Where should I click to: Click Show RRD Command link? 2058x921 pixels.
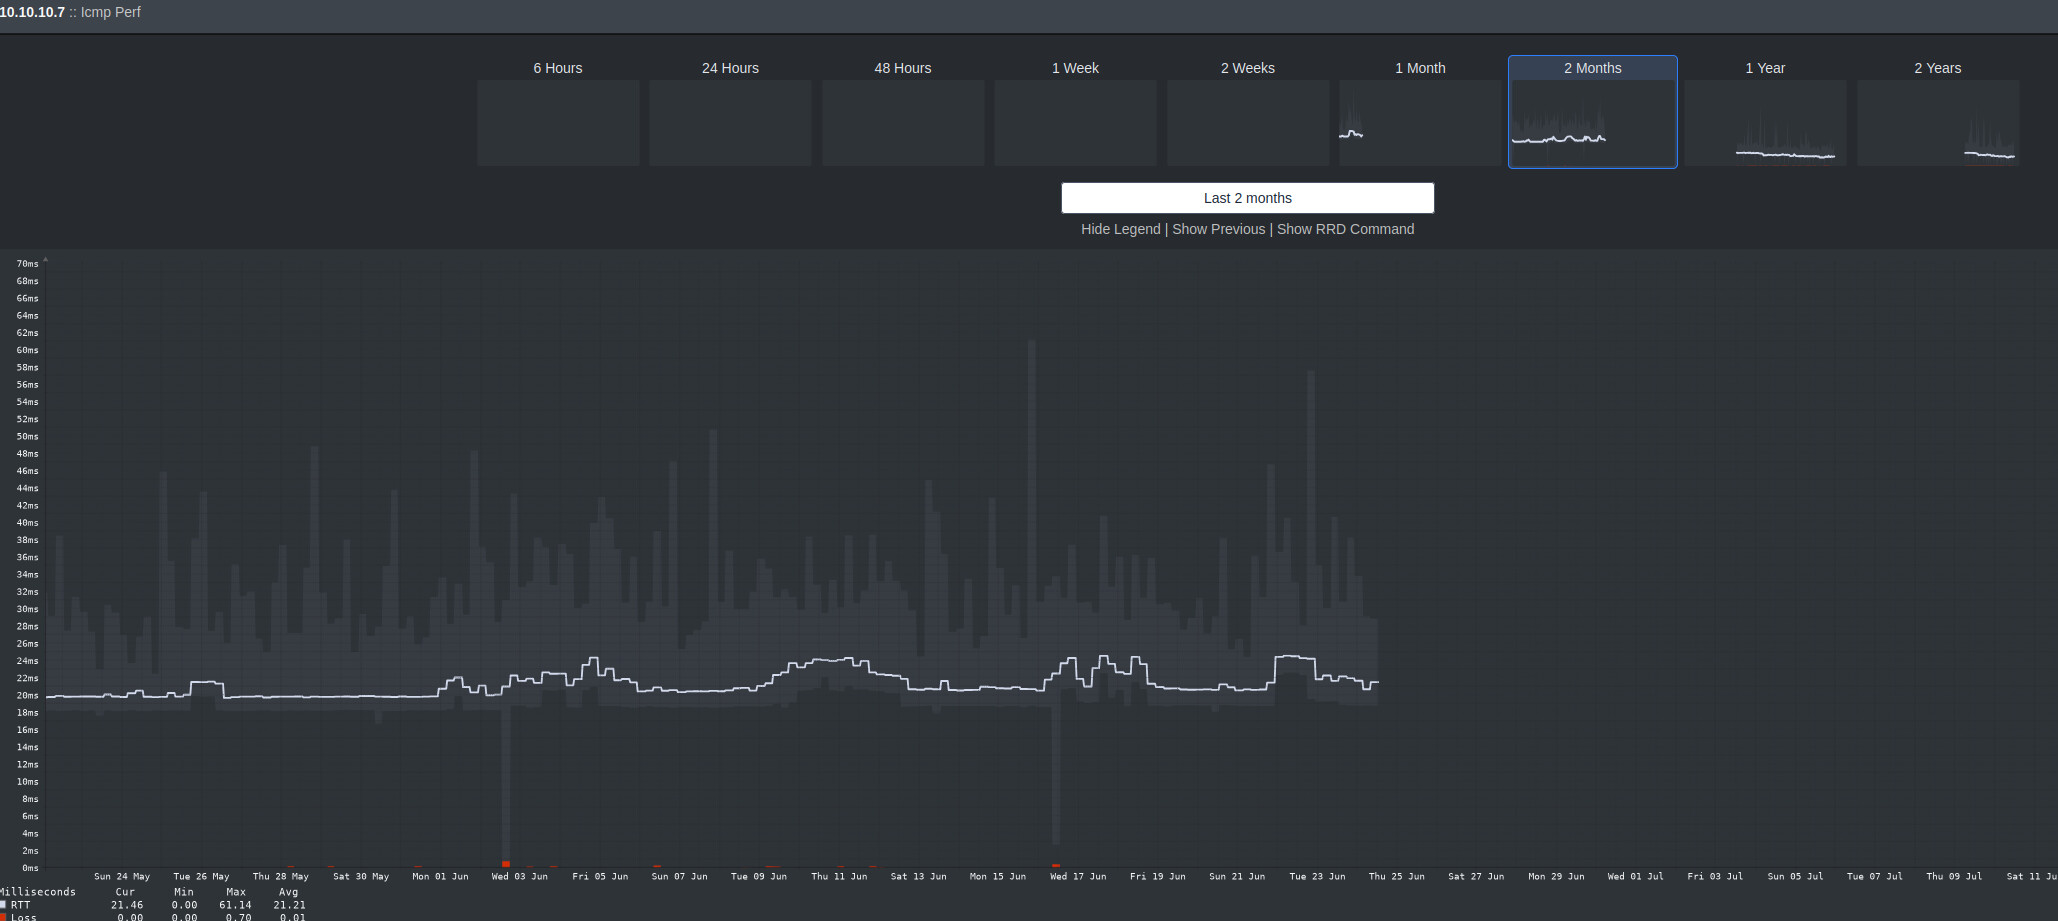click(x=1346, y=229)
